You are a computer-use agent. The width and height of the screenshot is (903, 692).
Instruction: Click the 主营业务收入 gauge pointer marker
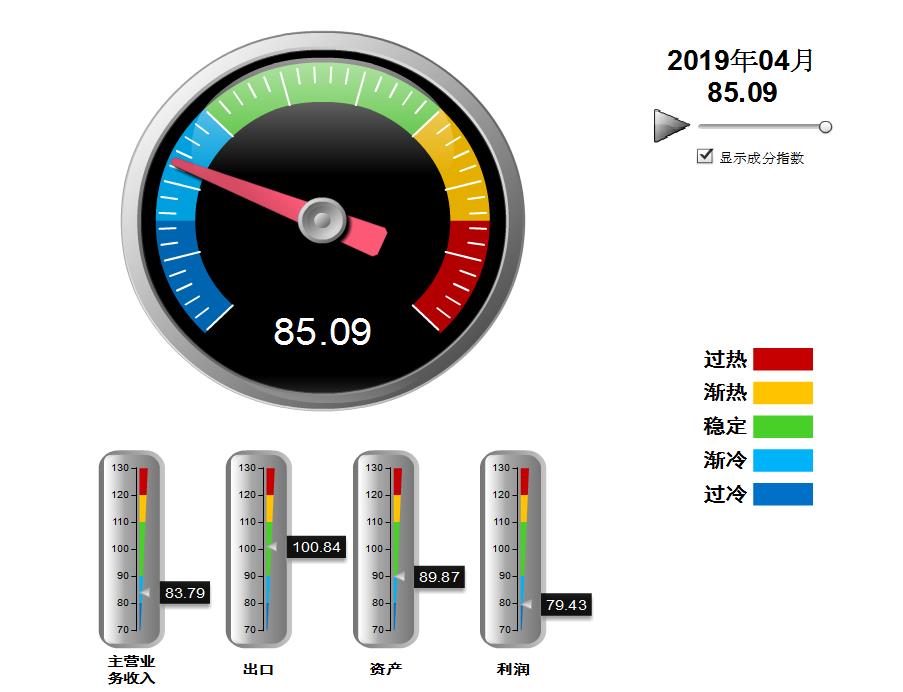point(145,593)
